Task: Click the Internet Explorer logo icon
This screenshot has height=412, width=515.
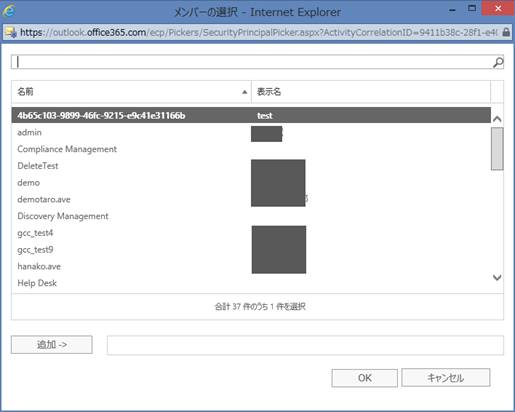Action: 8,11
